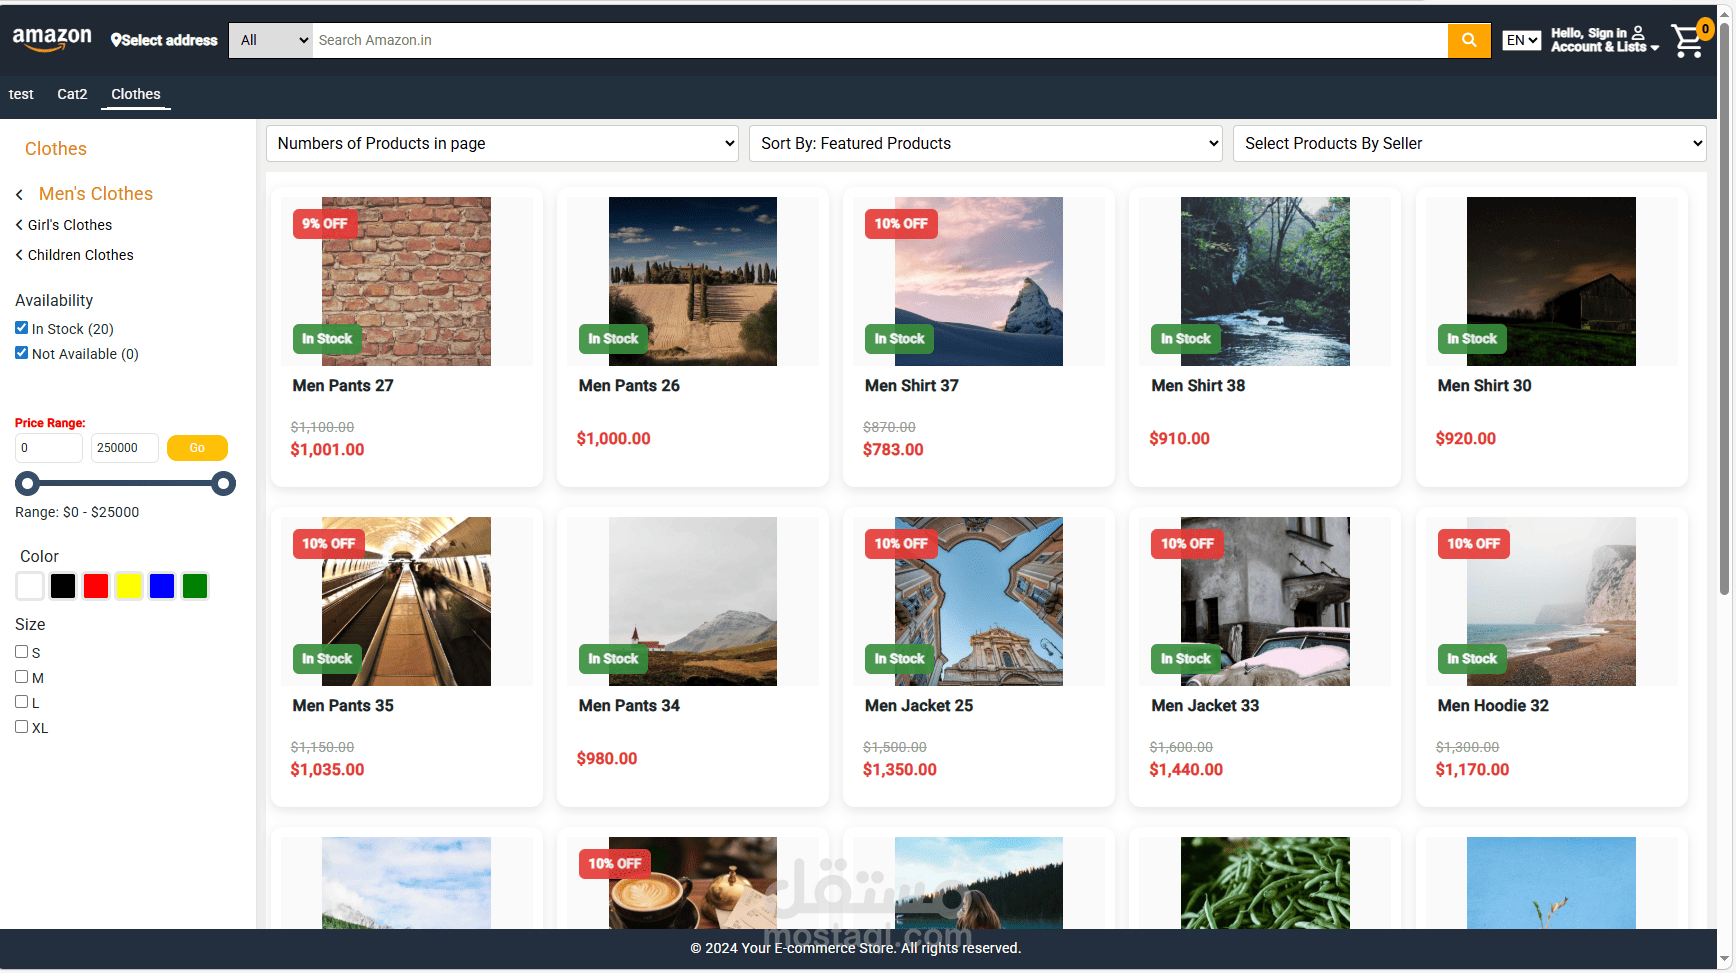Select the green color swatch
The height and width of the screenshot is (973, 1736).
195,586
